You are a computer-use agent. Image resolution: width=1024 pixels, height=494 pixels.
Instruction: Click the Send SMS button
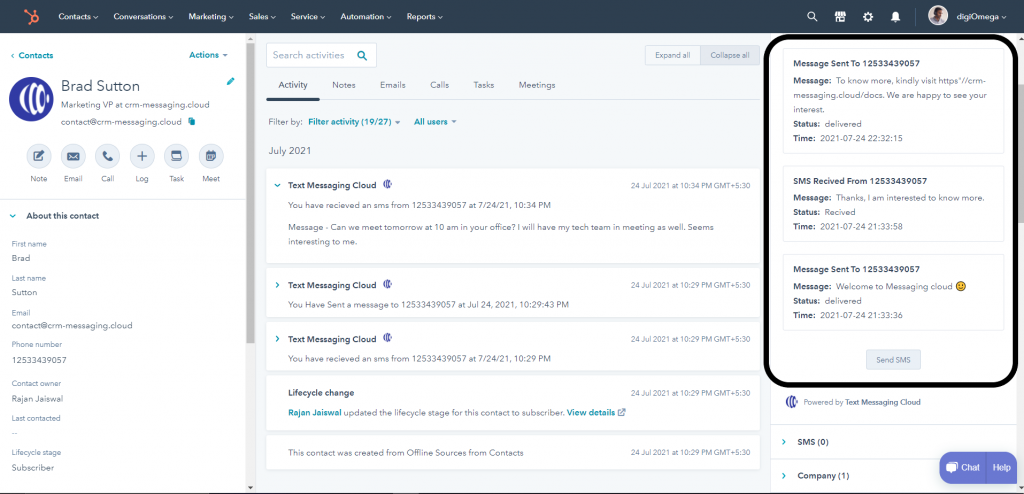pyautogui.click(x=893, y=360)
